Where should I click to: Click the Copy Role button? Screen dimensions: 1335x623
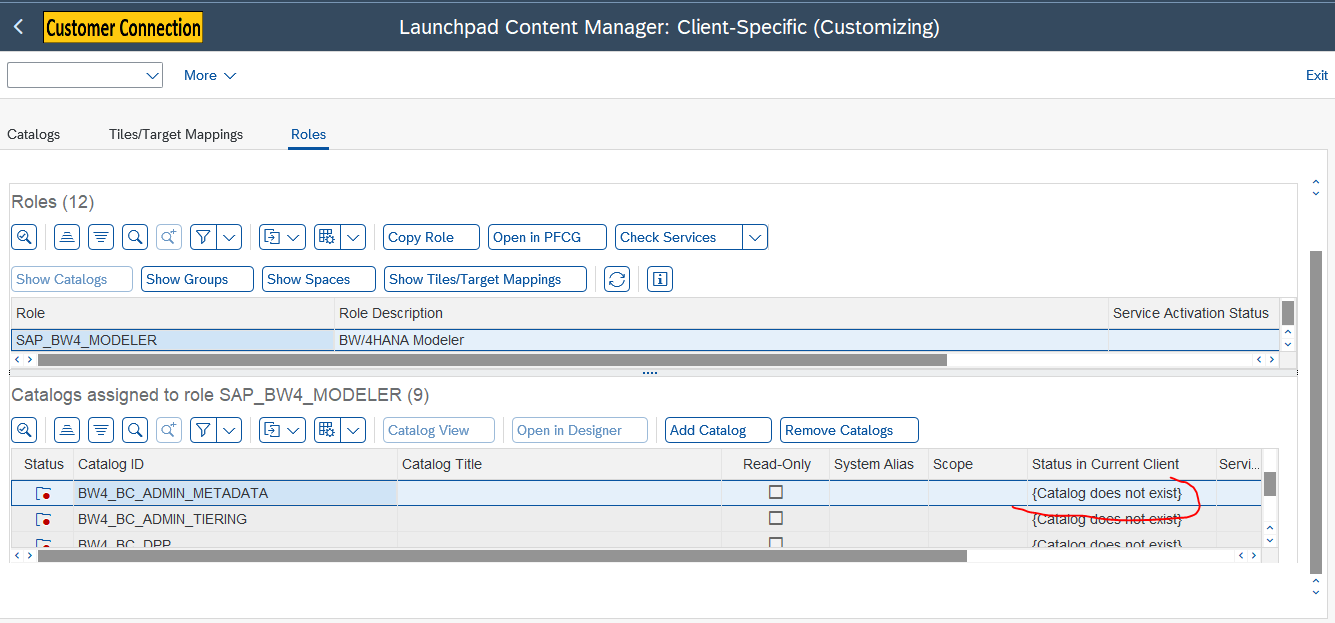tap(431, 237)
